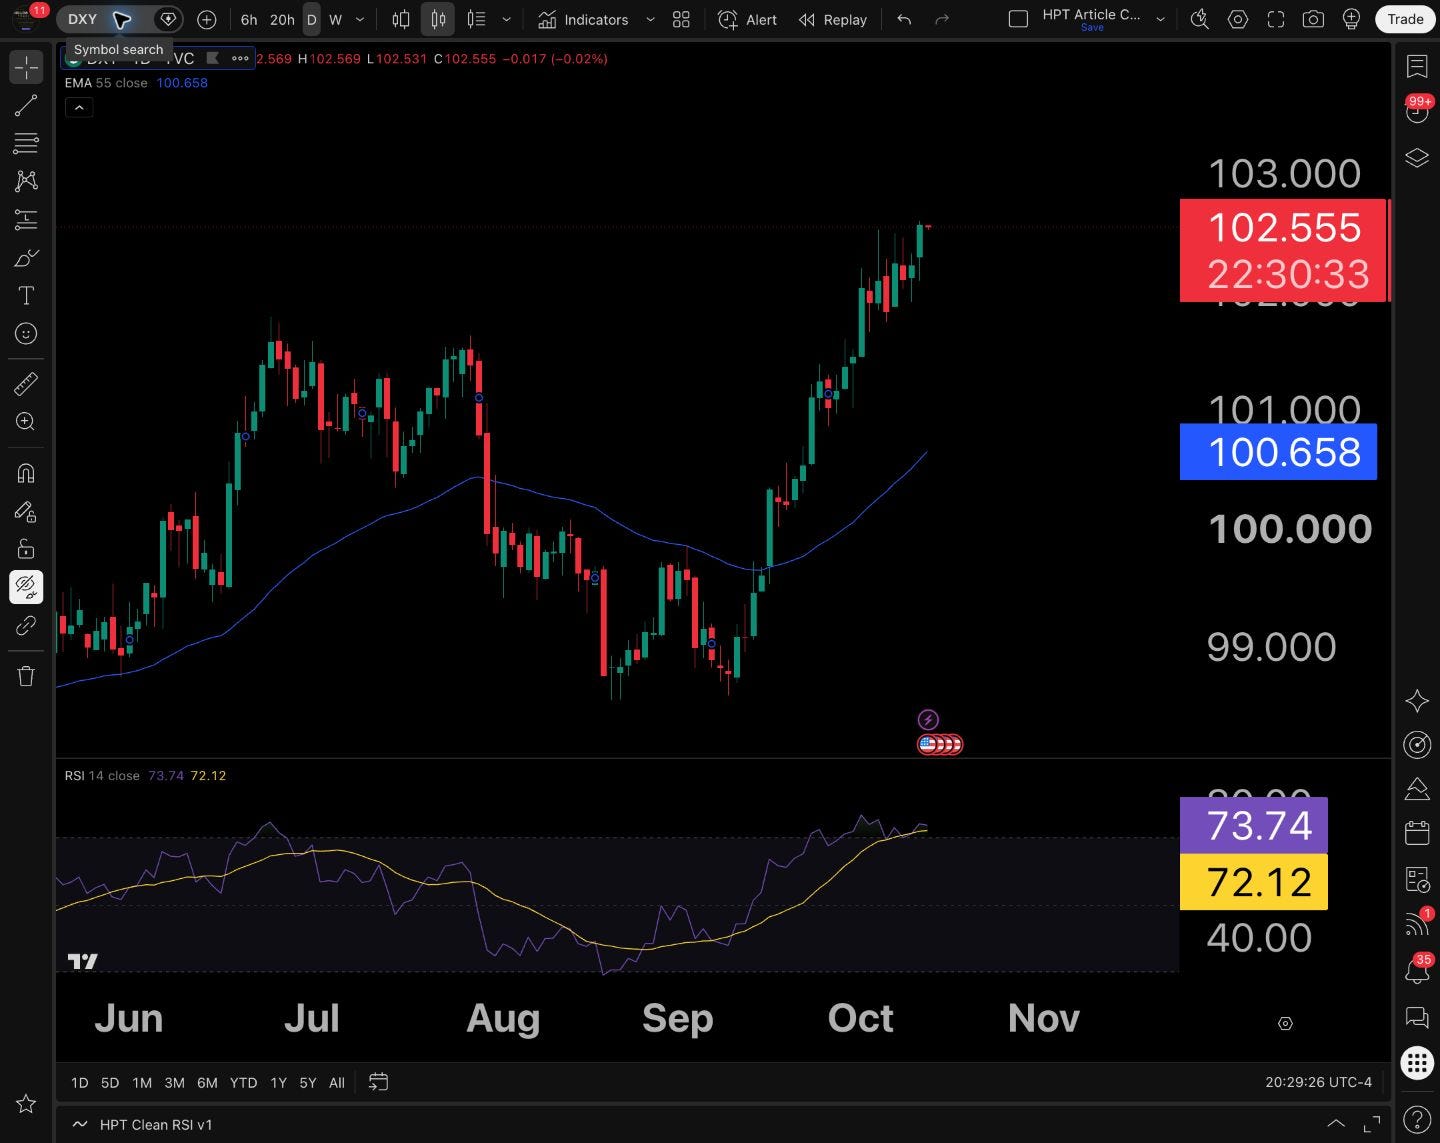Take a chart snapshot with camera icon
This screenshot has width=1440, height=1143.
click(1313, 19)
